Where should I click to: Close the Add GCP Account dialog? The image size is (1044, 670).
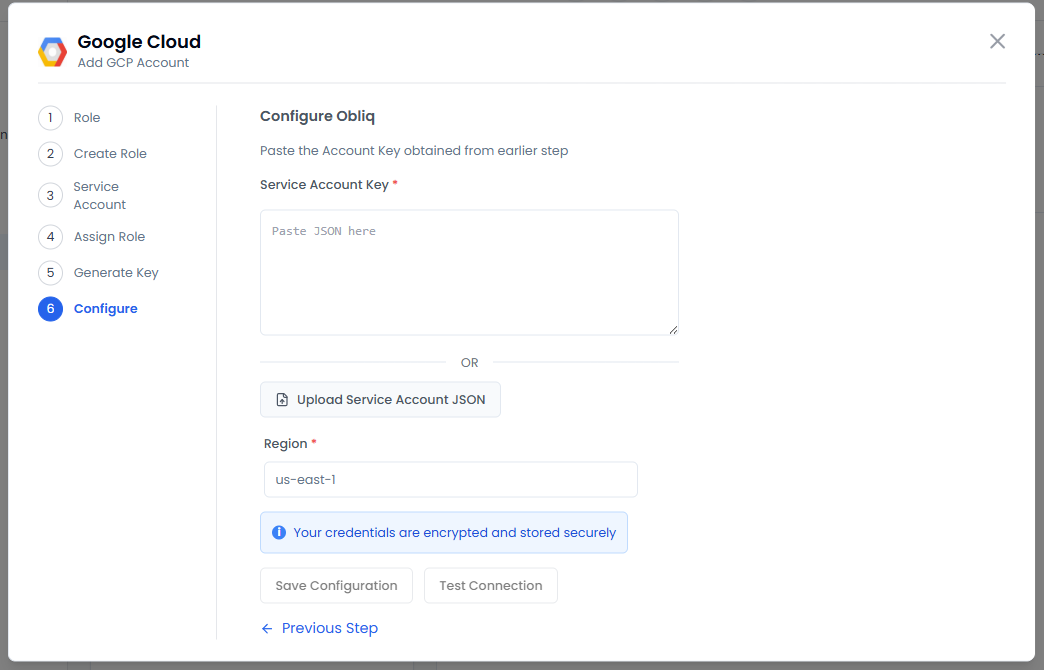pos(997,41)
